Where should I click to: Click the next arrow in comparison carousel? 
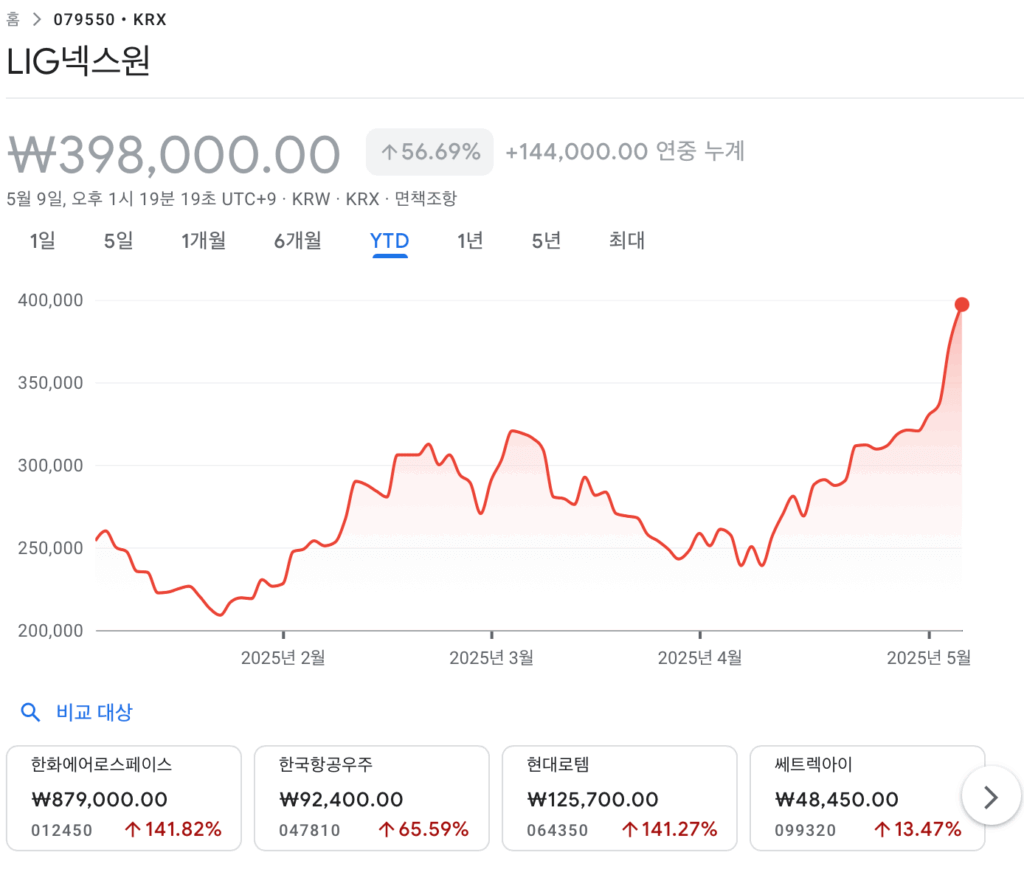click(x=991, y=797)
